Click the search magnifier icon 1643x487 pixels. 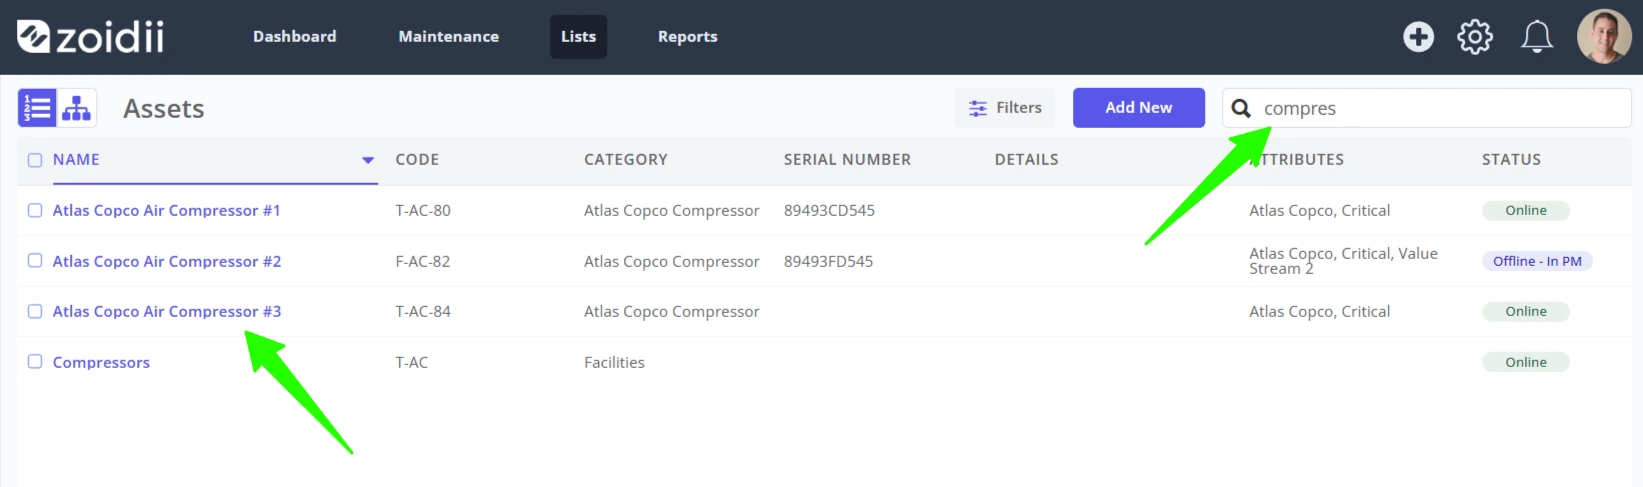coord(1241,108)
